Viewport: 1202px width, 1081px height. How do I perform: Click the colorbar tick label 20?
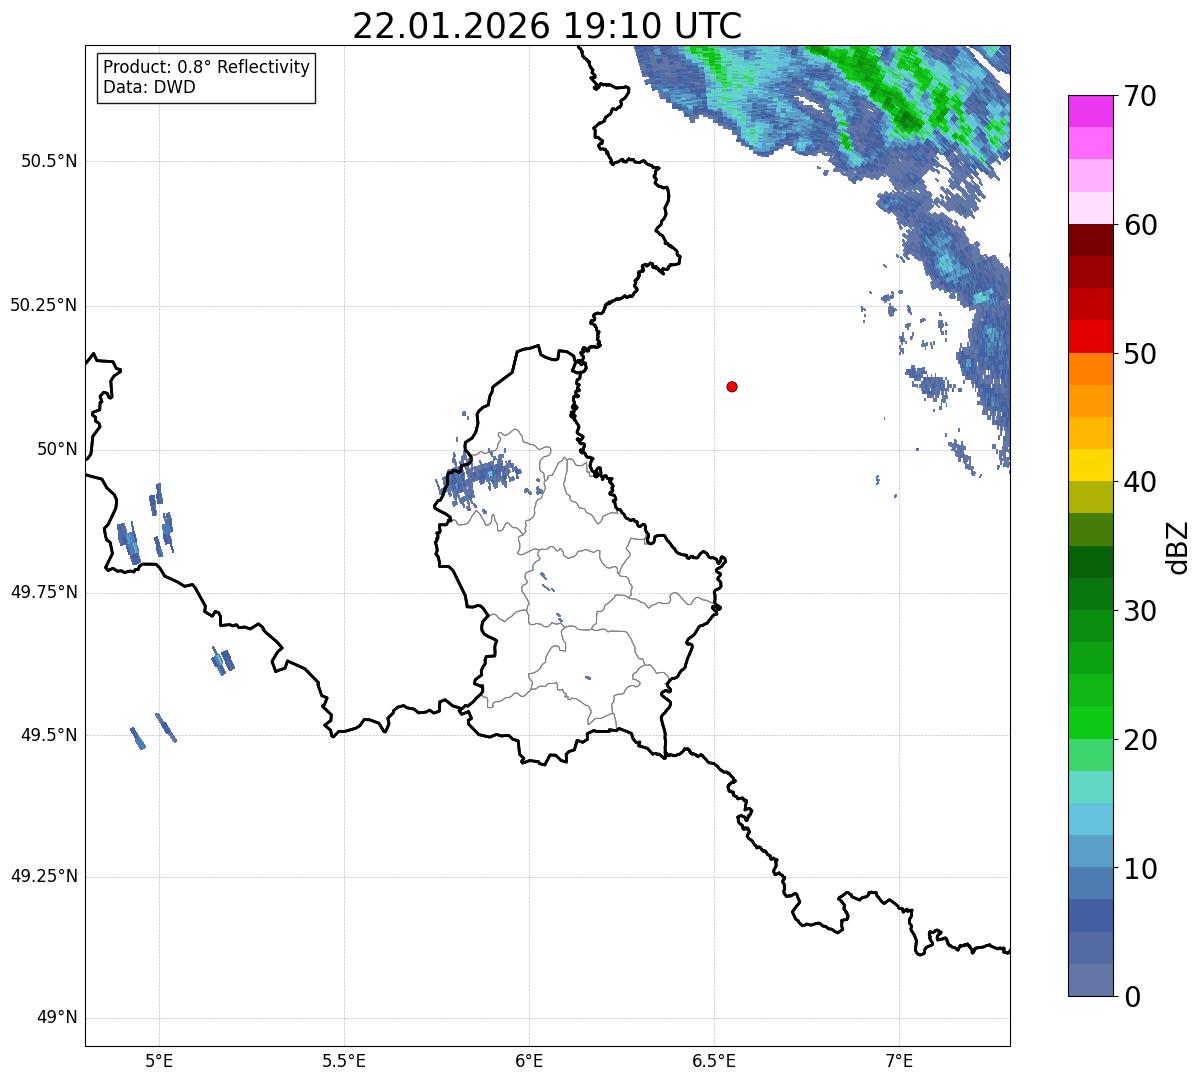click(1140, 740)
